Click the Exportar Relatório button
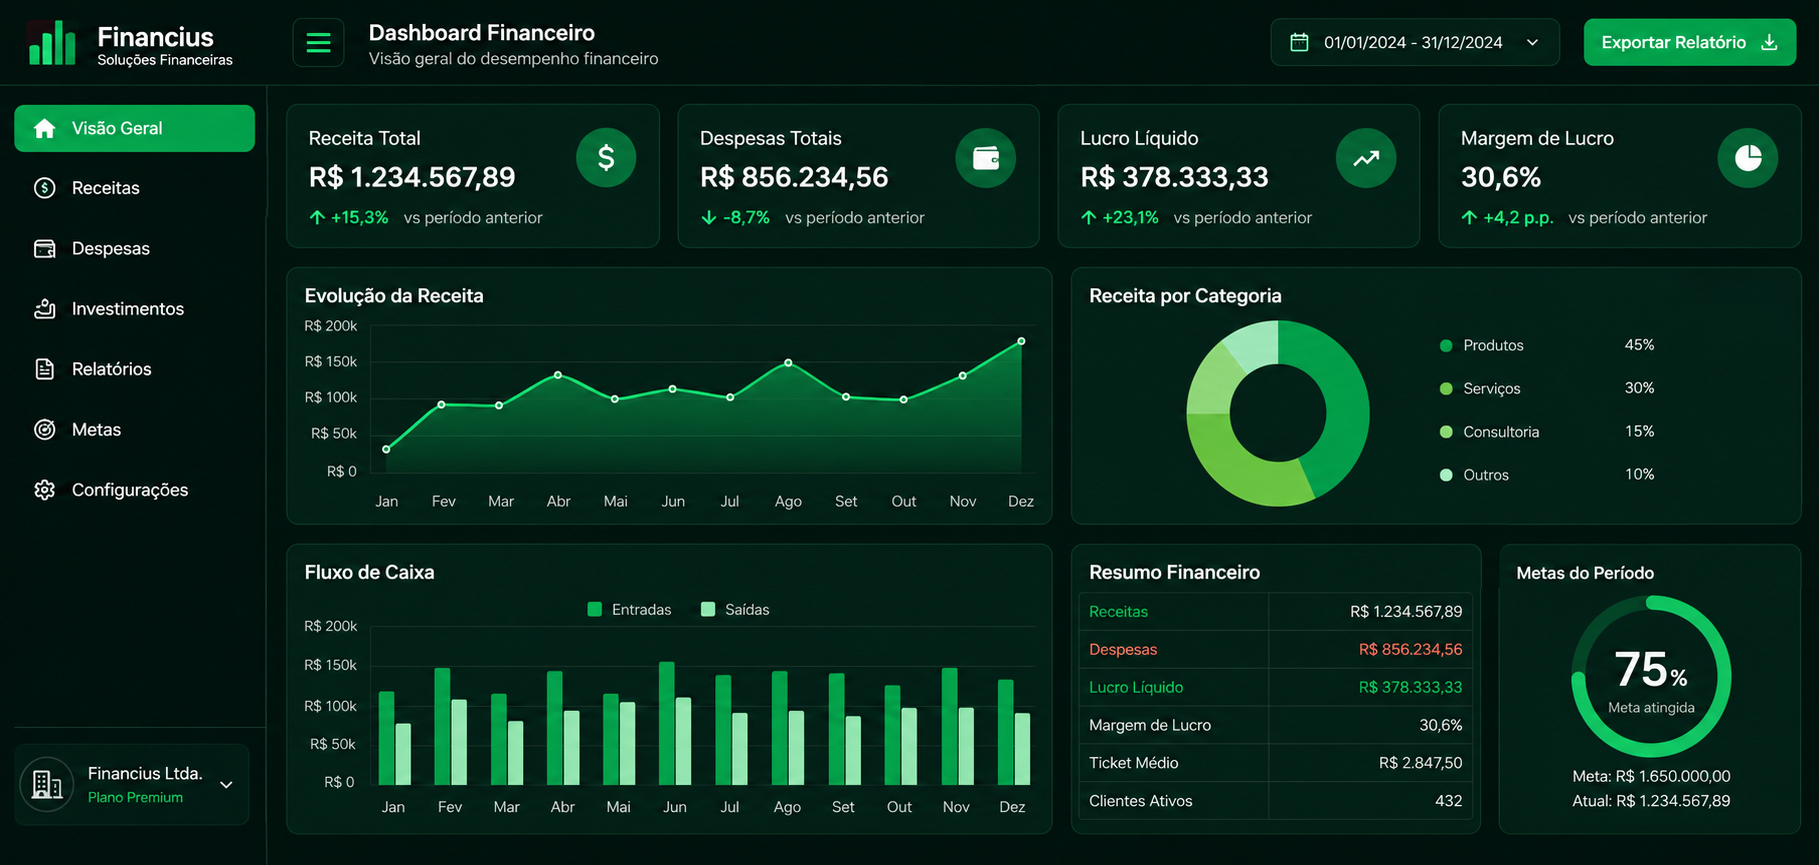The width and height of the screenshot is (1819, 865). (x=1690, y=42)
